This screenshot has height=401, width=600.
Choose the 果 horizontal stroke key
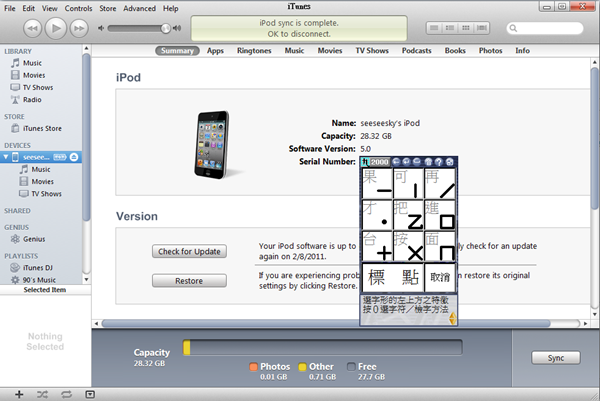[x=377, y=183]
